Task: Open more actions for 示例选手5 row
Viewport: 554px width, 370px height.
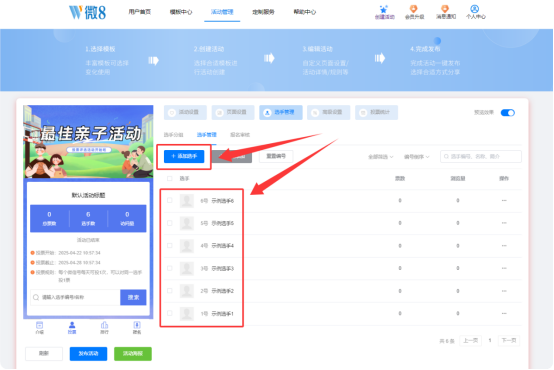Action: click(x=504, y=223)
